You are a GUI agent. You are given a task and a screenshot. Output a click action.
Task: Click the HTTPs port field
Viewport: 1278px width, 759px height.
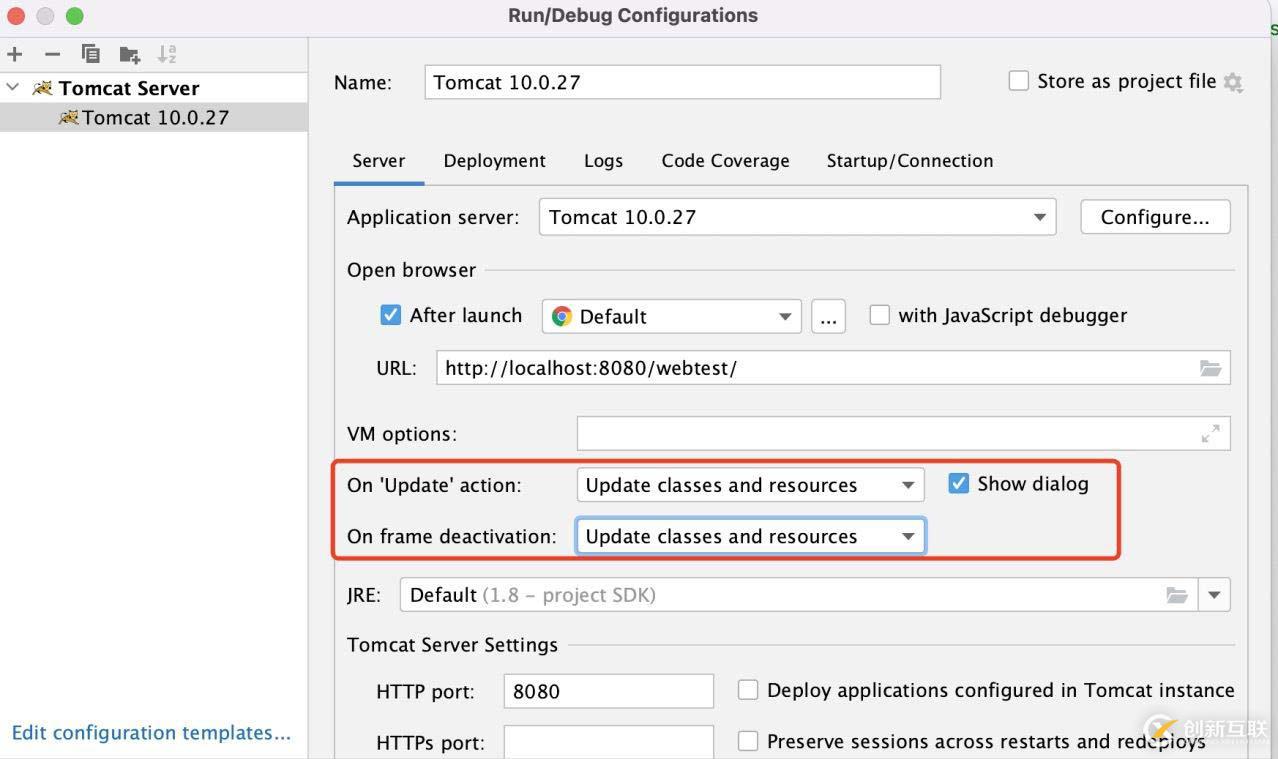point(609,742)
